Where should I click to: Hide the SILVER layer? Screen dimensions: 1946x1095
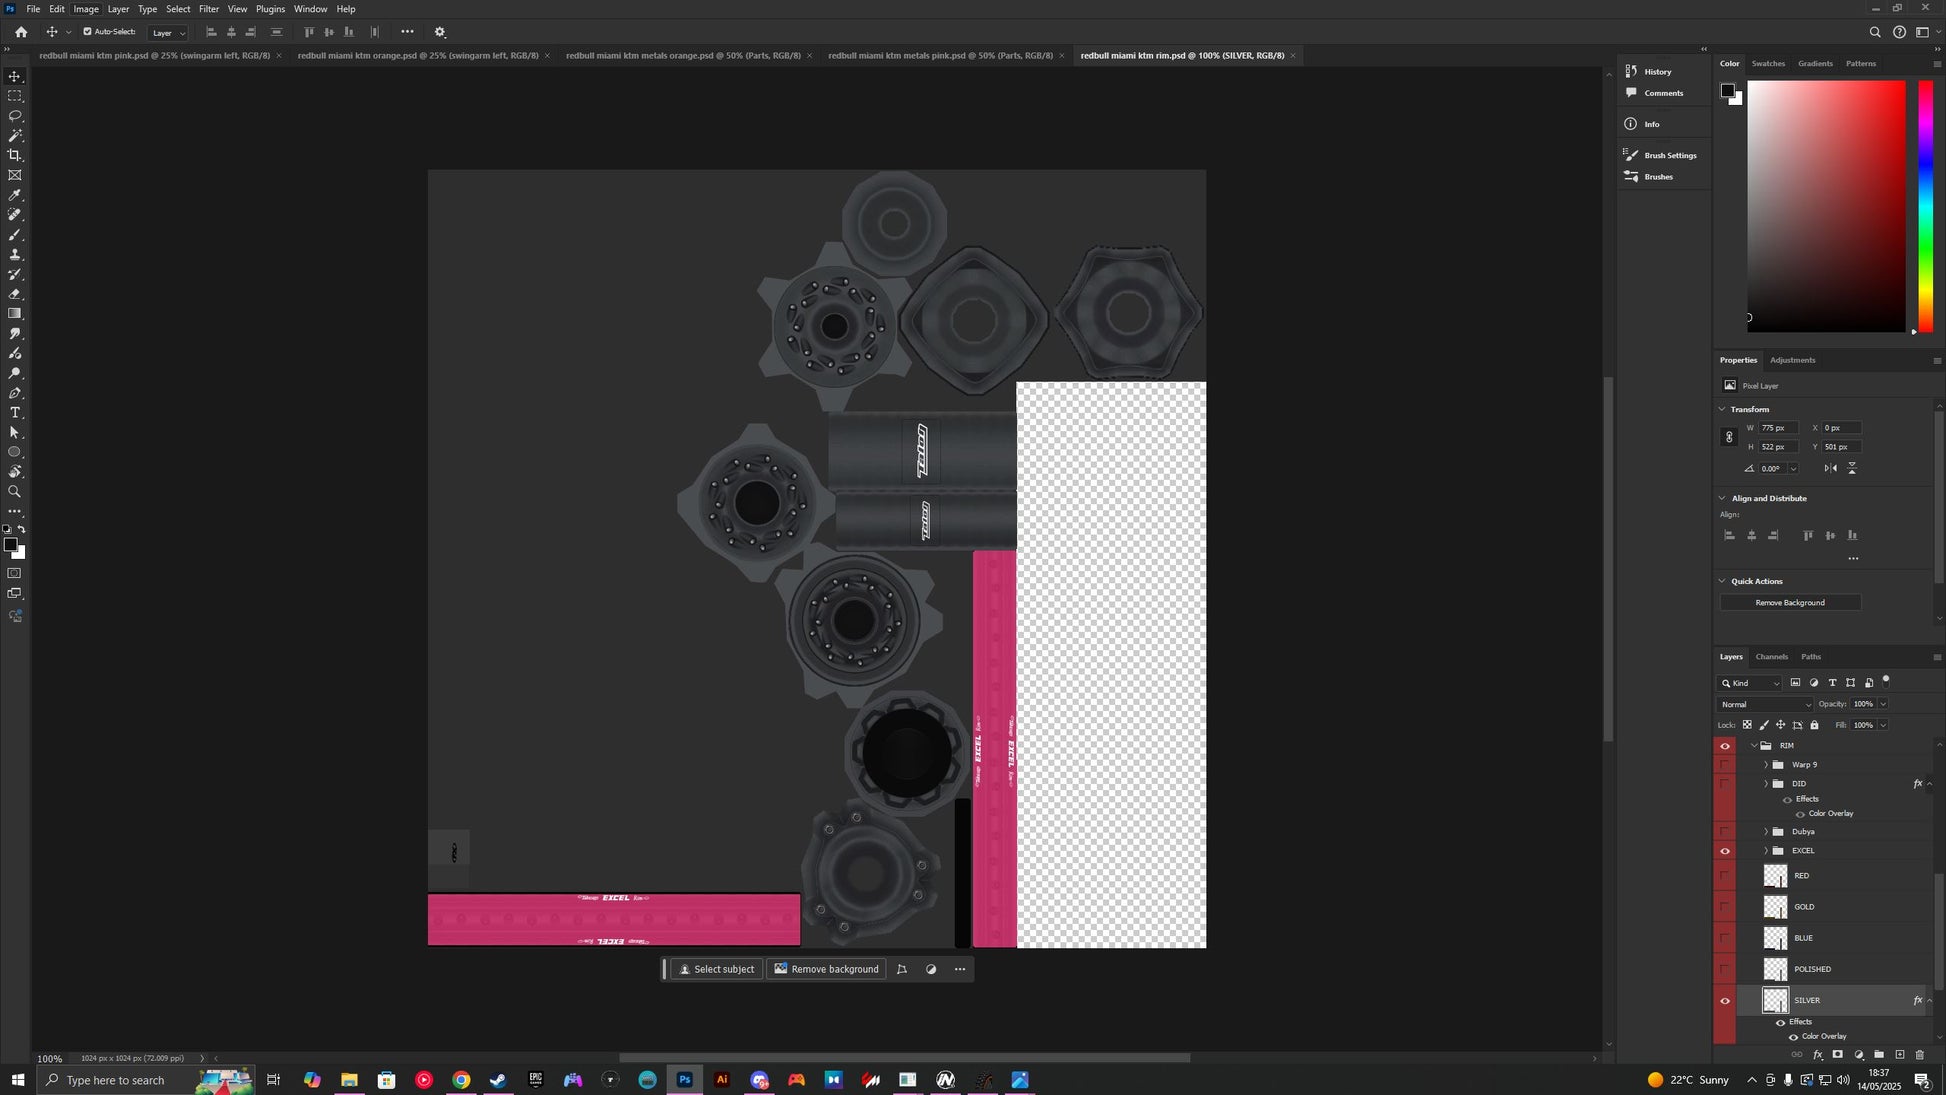pyautogui.click(x=1725, y=1001)
